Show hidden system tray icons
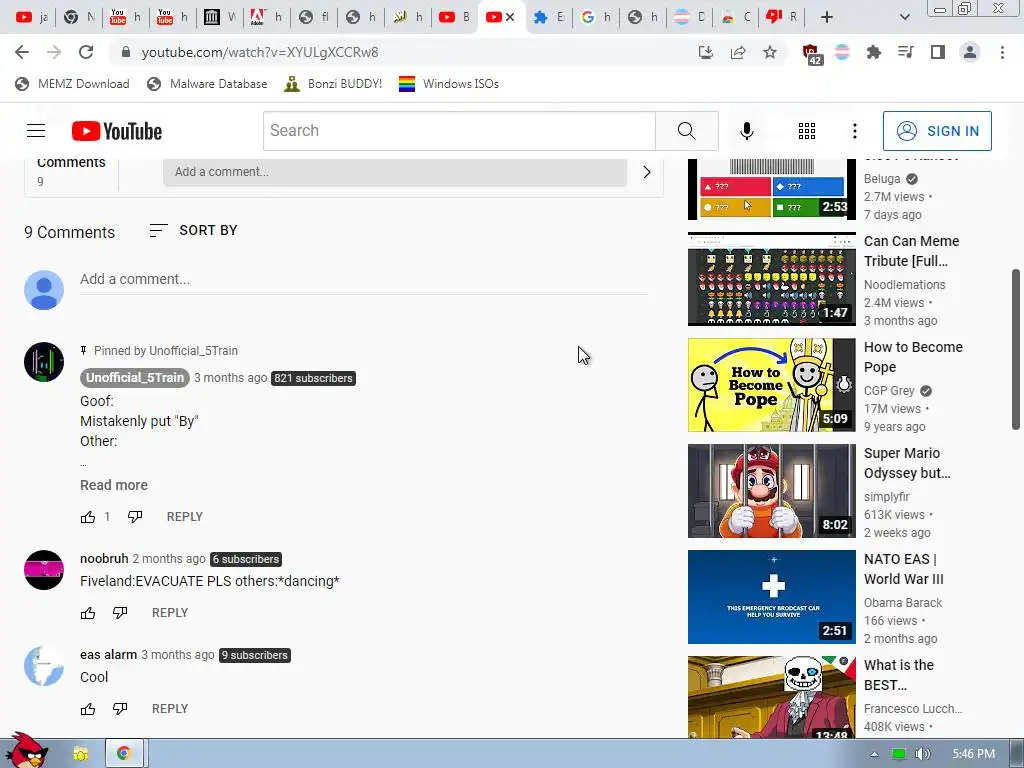 click(874, 754)
